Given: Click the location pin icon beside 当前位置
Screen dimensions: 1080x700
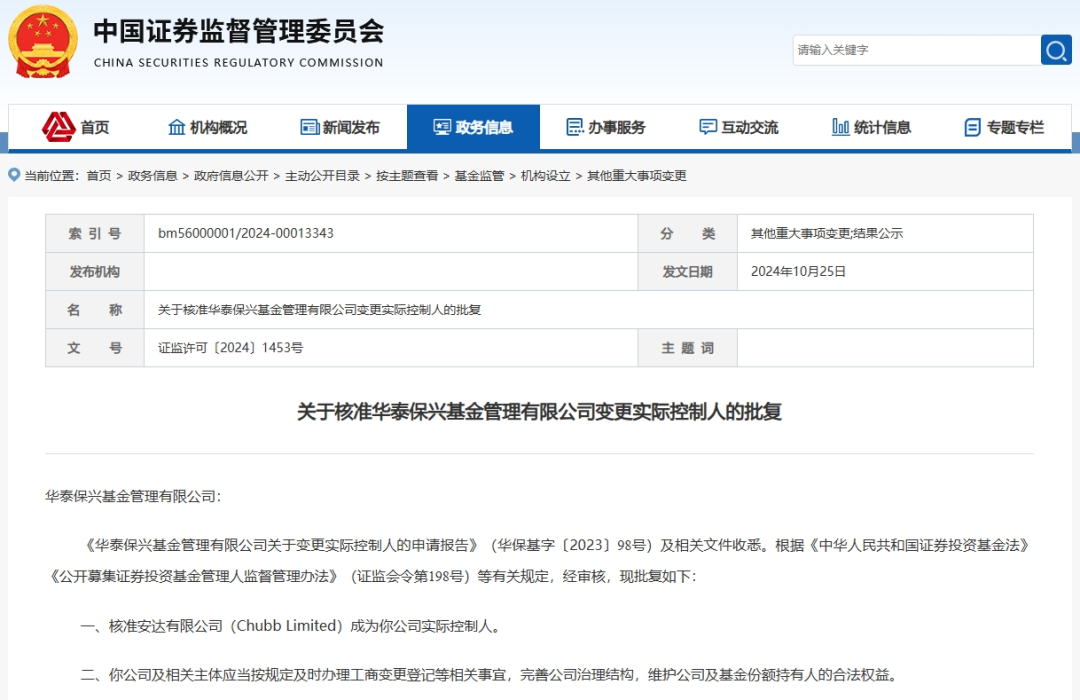Looking at the screenshot, I should (14, 175).
